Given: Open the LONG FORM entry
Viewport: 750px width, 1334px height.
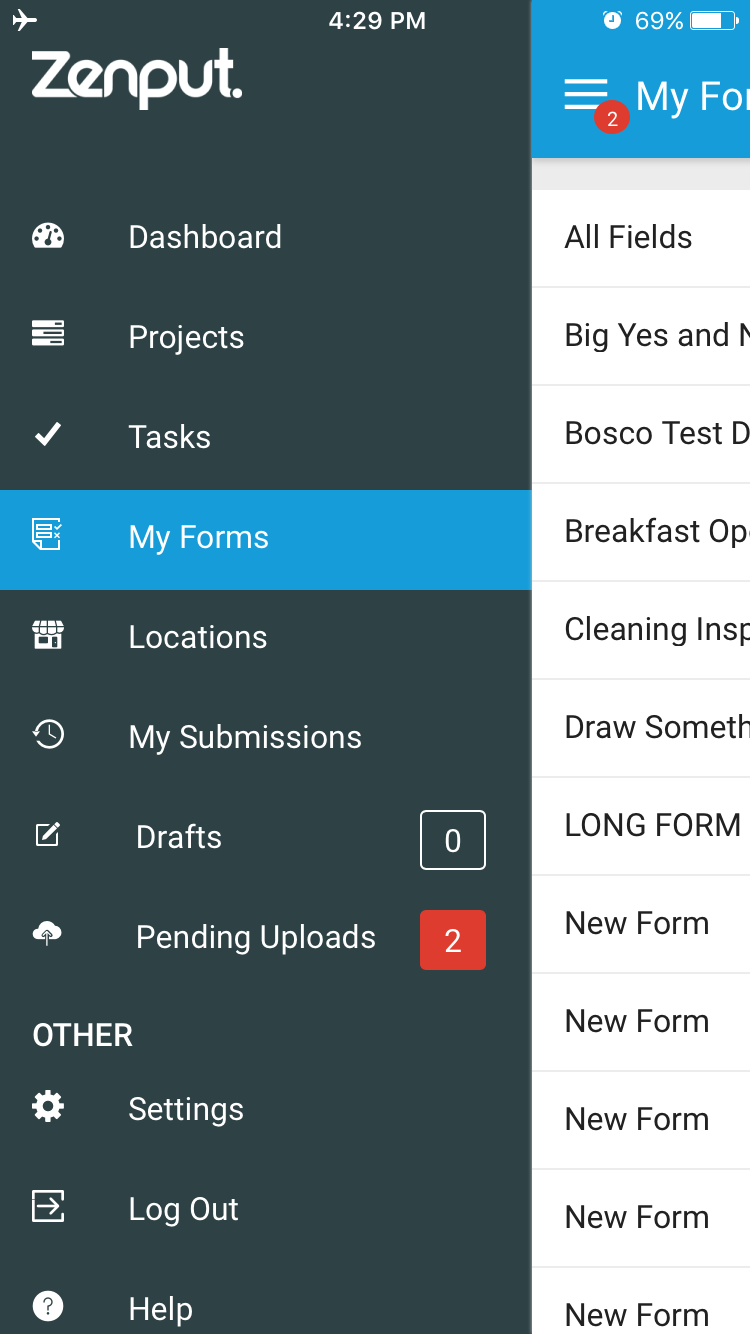Looking at the screenshot, I should (x=641, y=826).
